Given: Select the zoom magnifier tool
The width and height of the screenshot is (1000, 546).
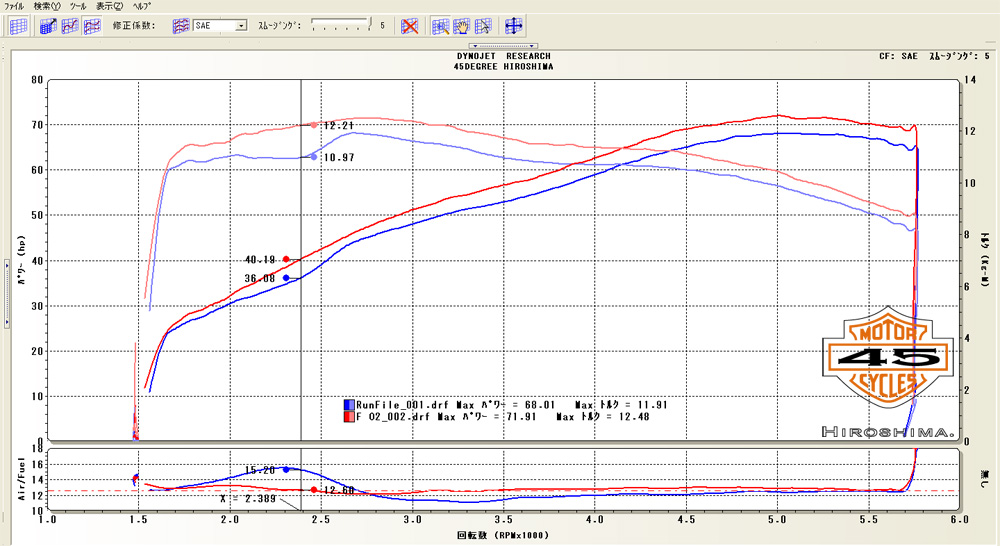Looking at the screenshot, I should [441, 26].
